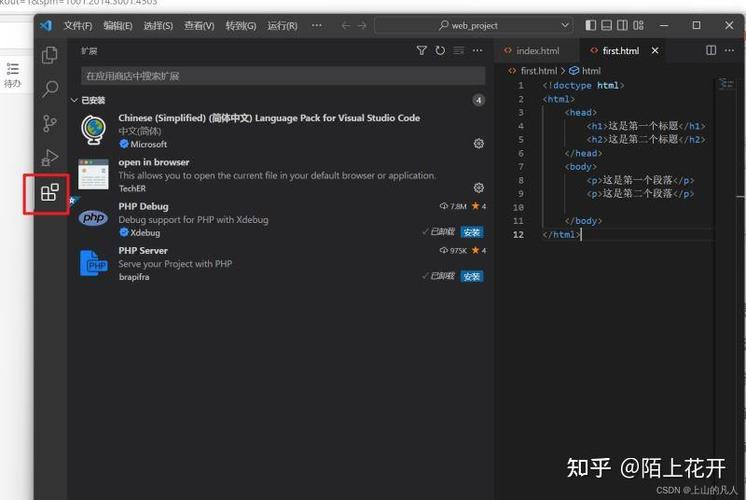This screenshot has width=746, height=500.
Task: Open the Extensions view icon
Action: coord(49,193)
